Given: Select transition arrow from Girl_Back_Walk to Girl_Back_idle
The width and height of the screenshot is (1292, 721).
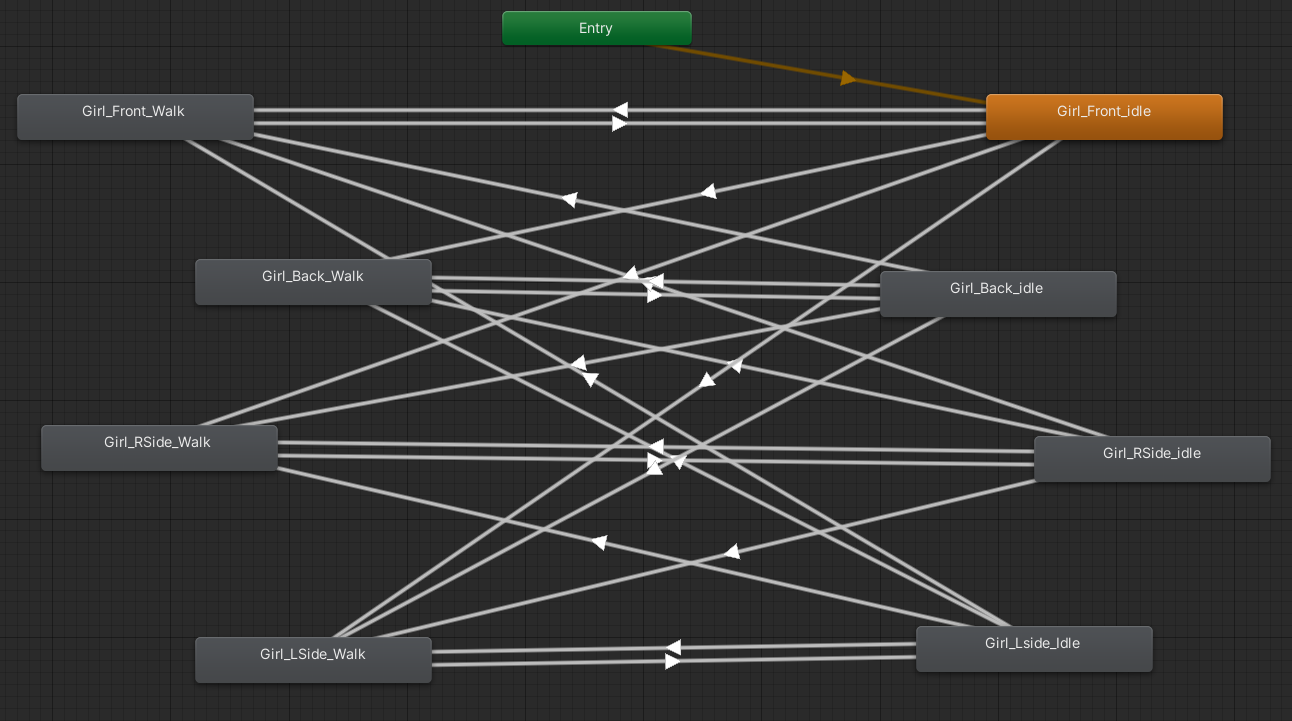Looking at the screenshot, I should pos(654,295).
